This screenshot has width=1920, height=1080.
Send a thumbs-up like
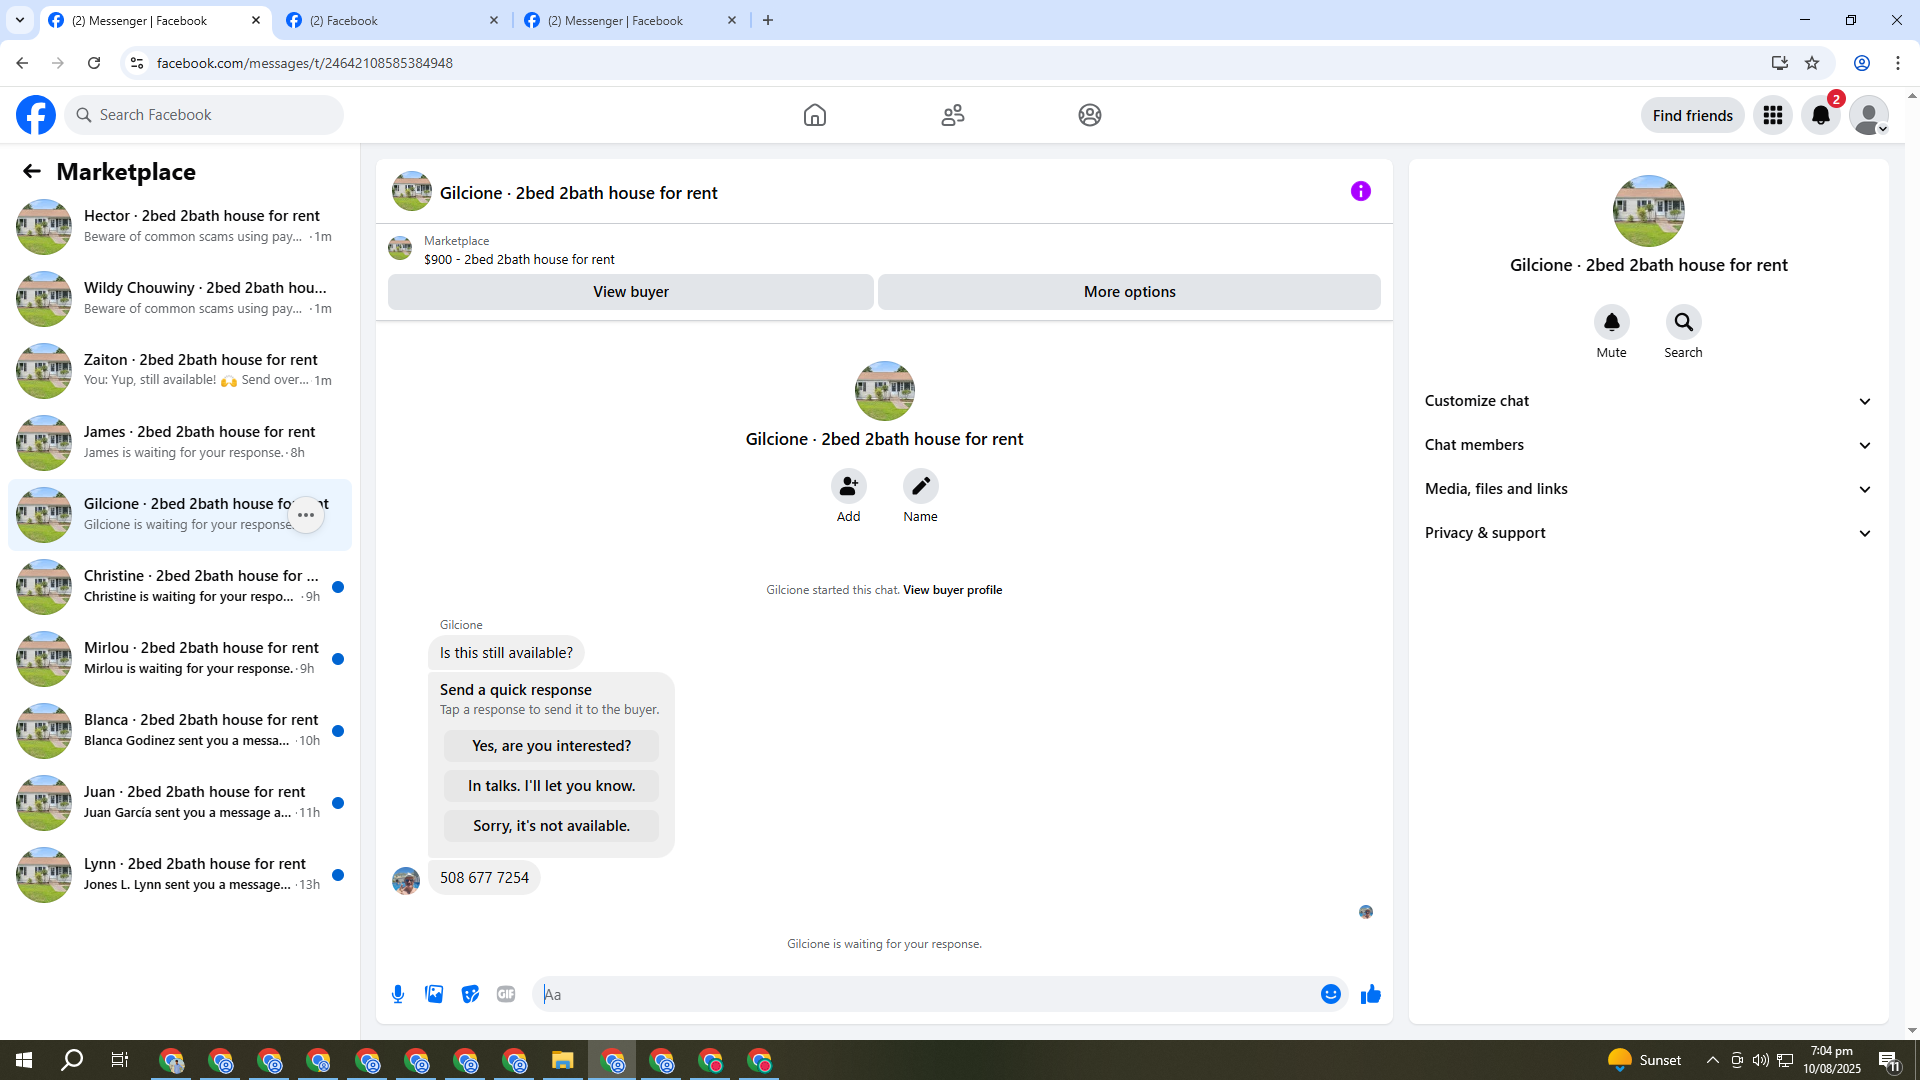1370,994
